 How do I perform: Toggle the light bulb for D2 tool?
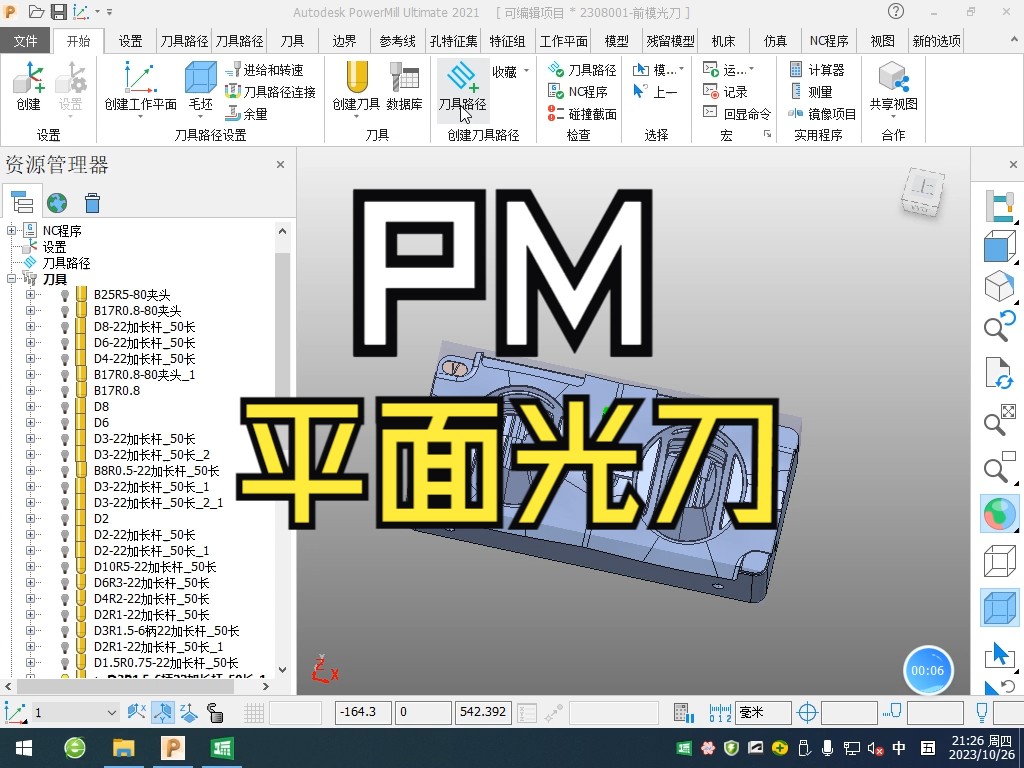point(65,519)
